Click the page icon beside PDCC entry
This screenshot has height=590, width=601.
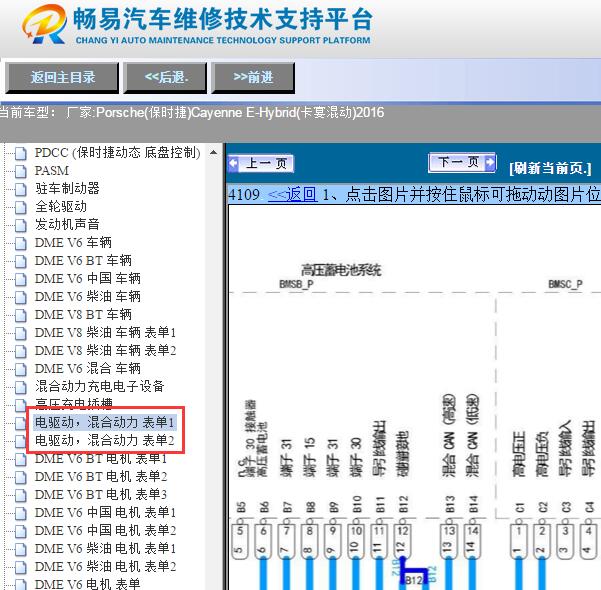(x=21, y=154)
